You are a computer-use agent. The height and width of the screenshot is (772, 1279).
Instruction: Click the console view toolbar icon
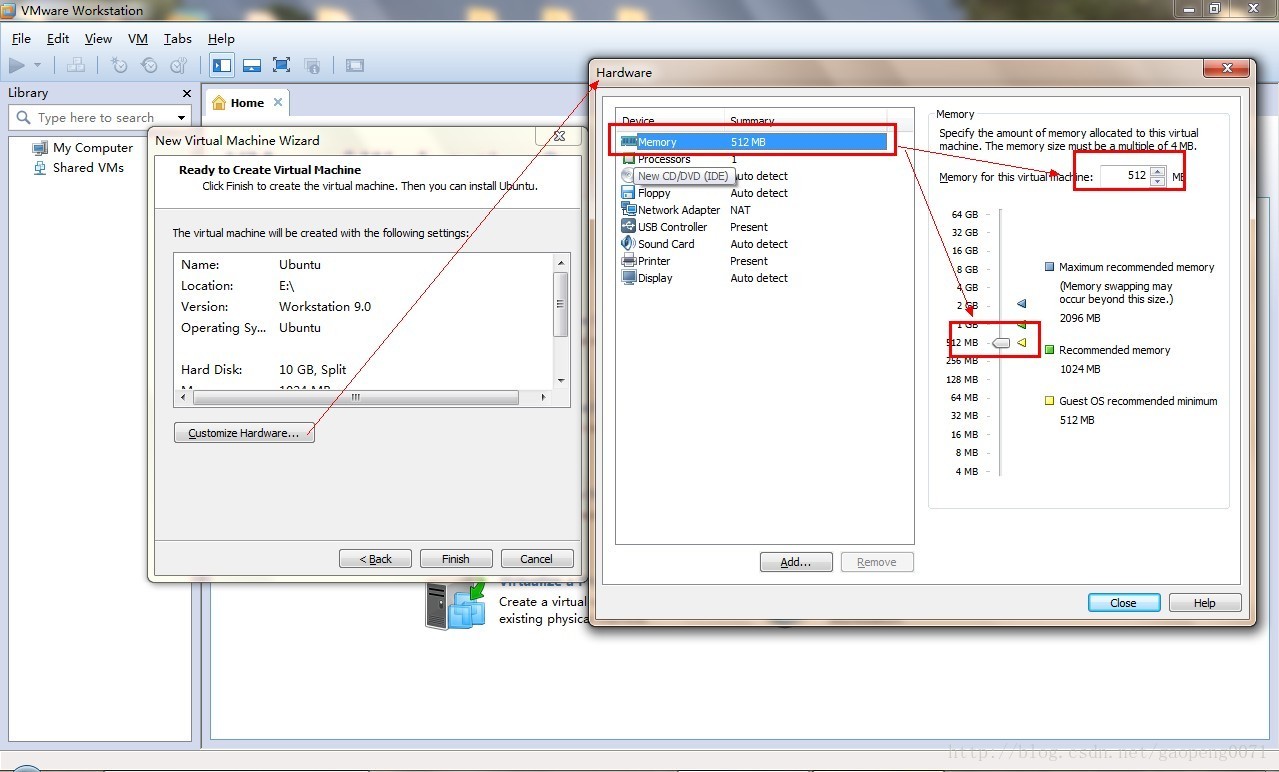(355, 66)
